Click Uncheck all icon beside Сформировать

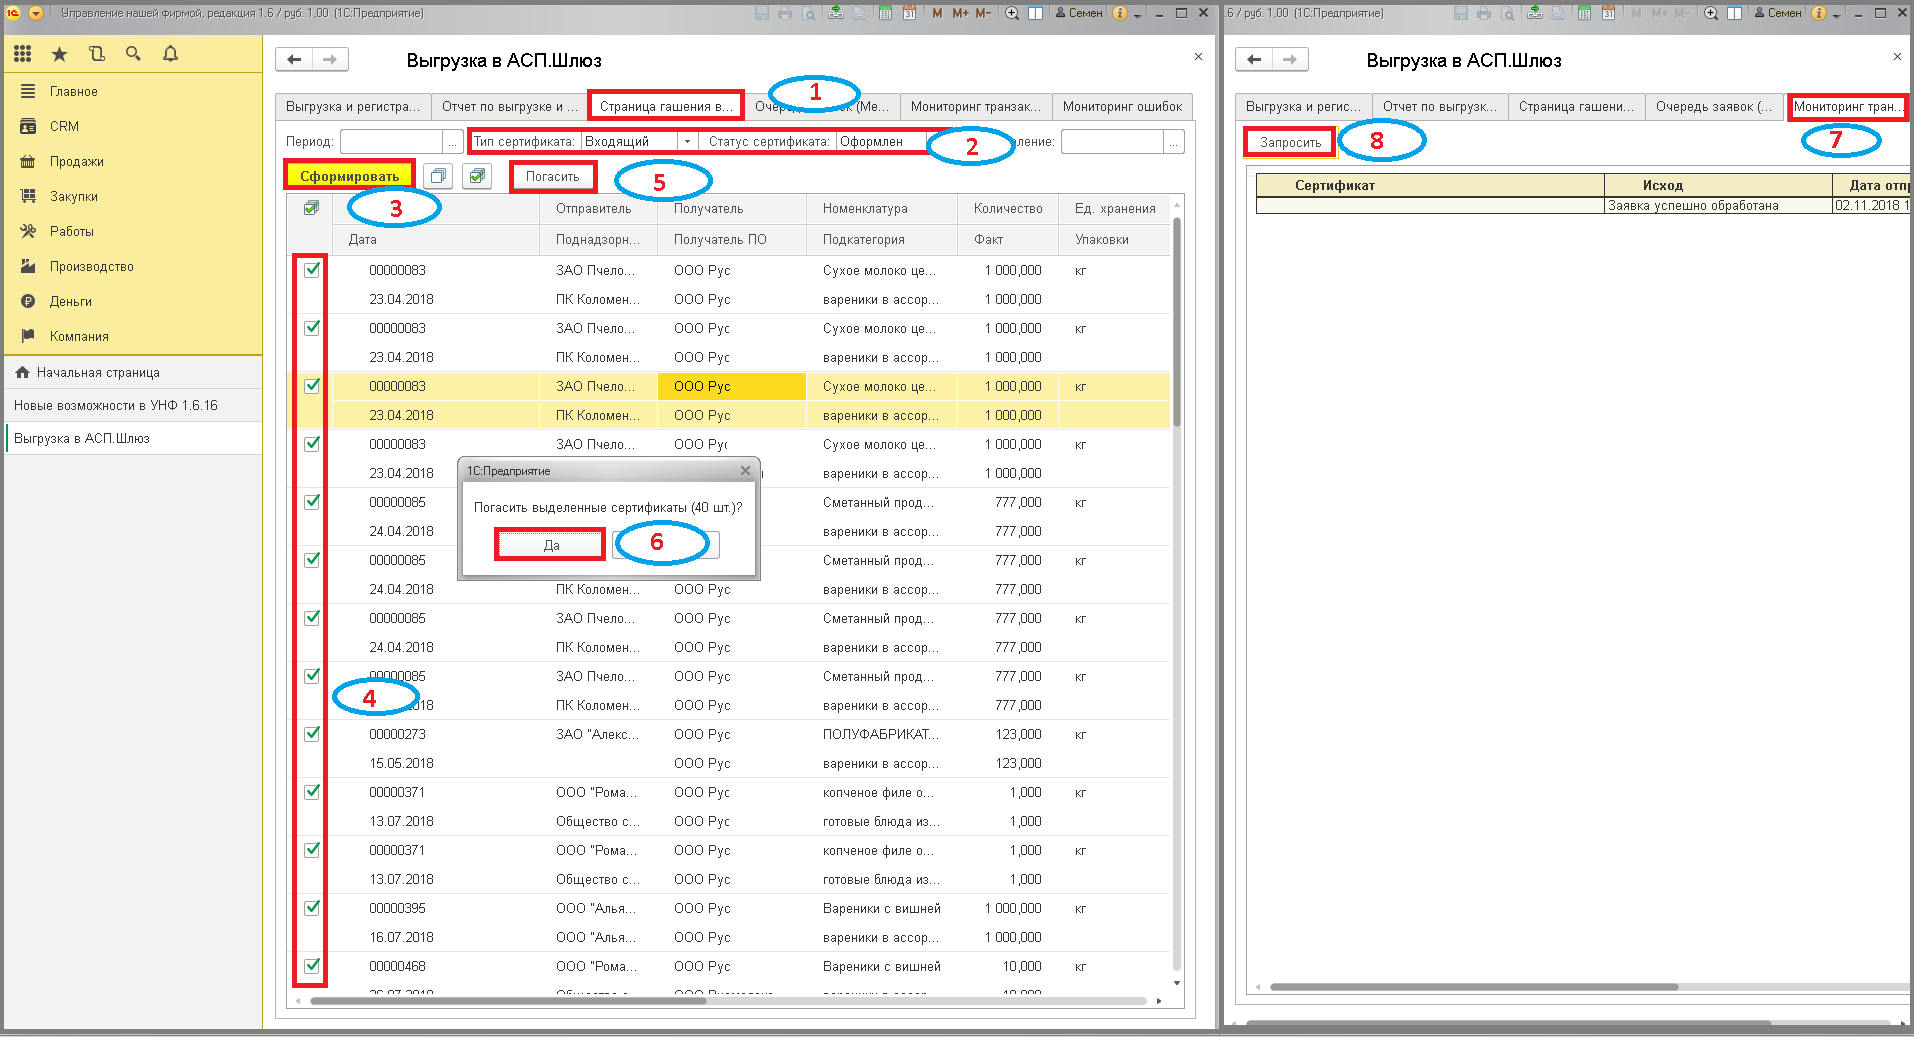(438, 176)
